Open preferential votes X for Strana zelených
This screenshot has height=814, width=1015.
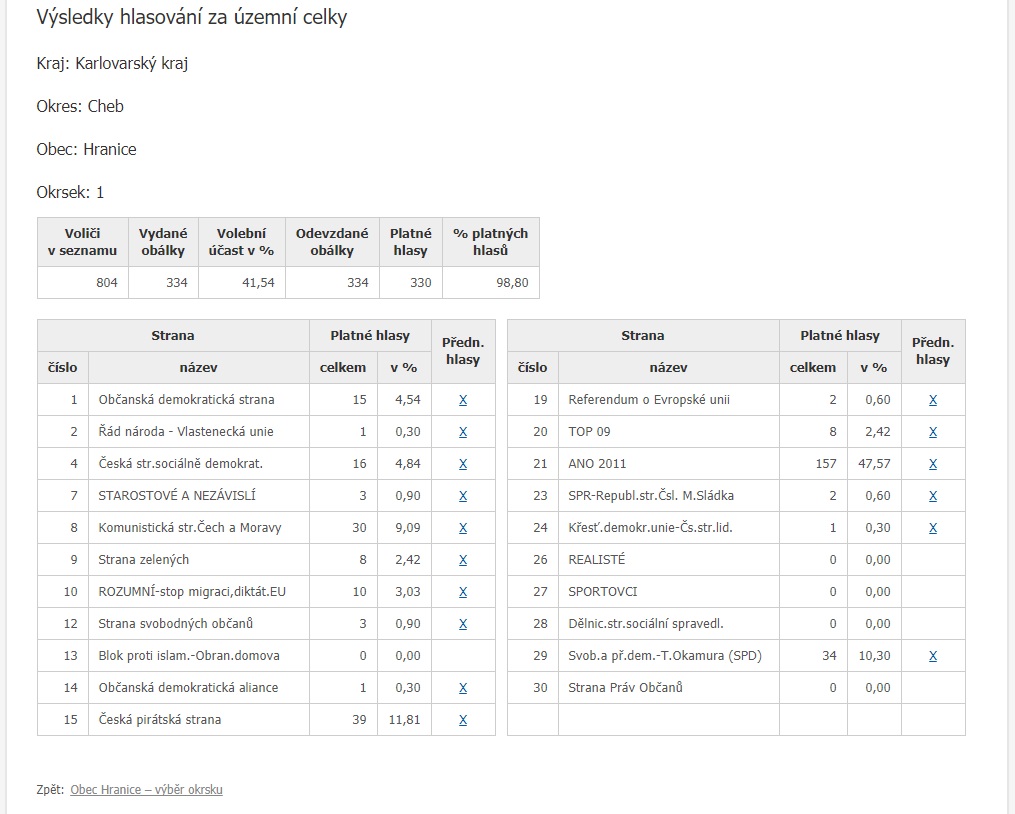(463, 560)
